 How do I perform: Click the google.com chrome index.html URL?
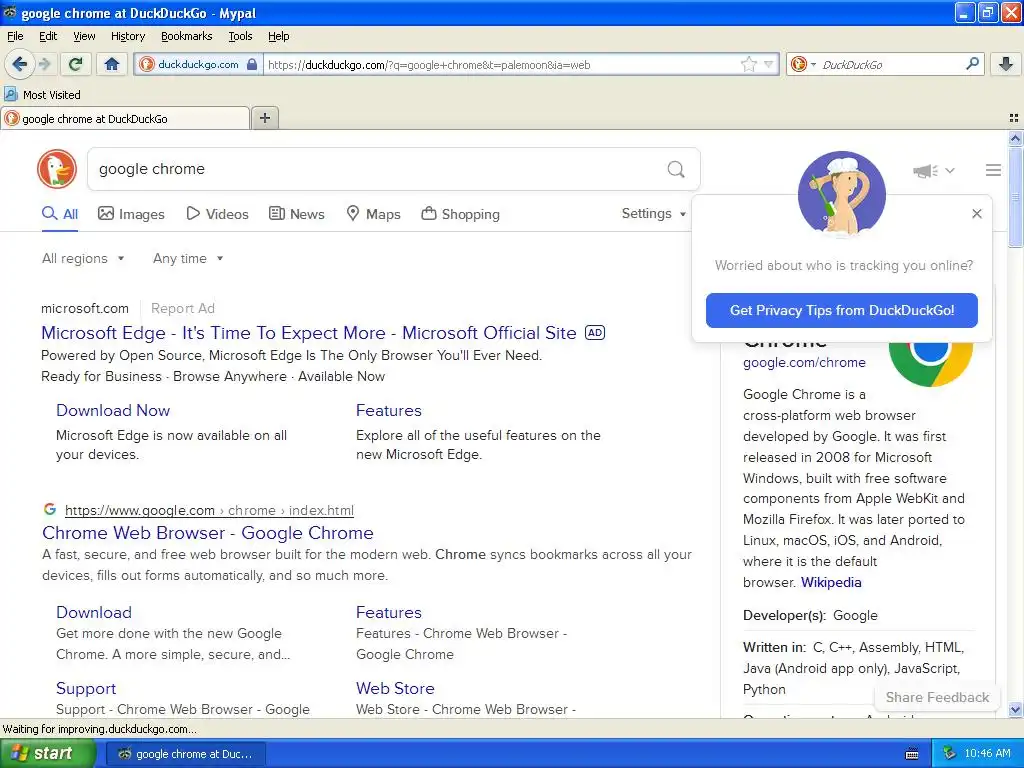click(x=209, y=510)
